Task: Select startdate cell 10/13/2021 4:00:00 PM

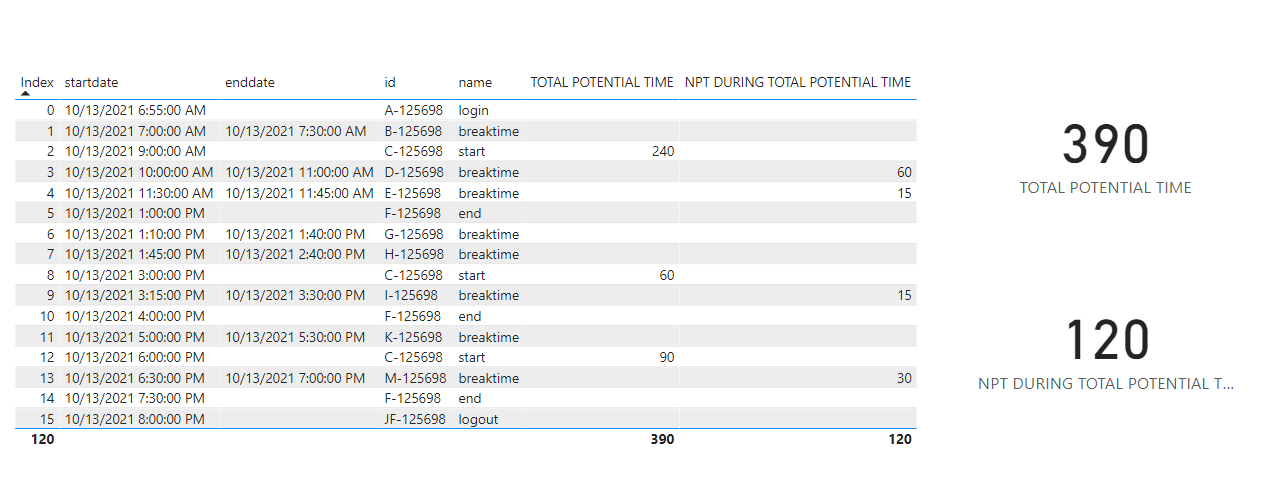Action: (134, 316)
